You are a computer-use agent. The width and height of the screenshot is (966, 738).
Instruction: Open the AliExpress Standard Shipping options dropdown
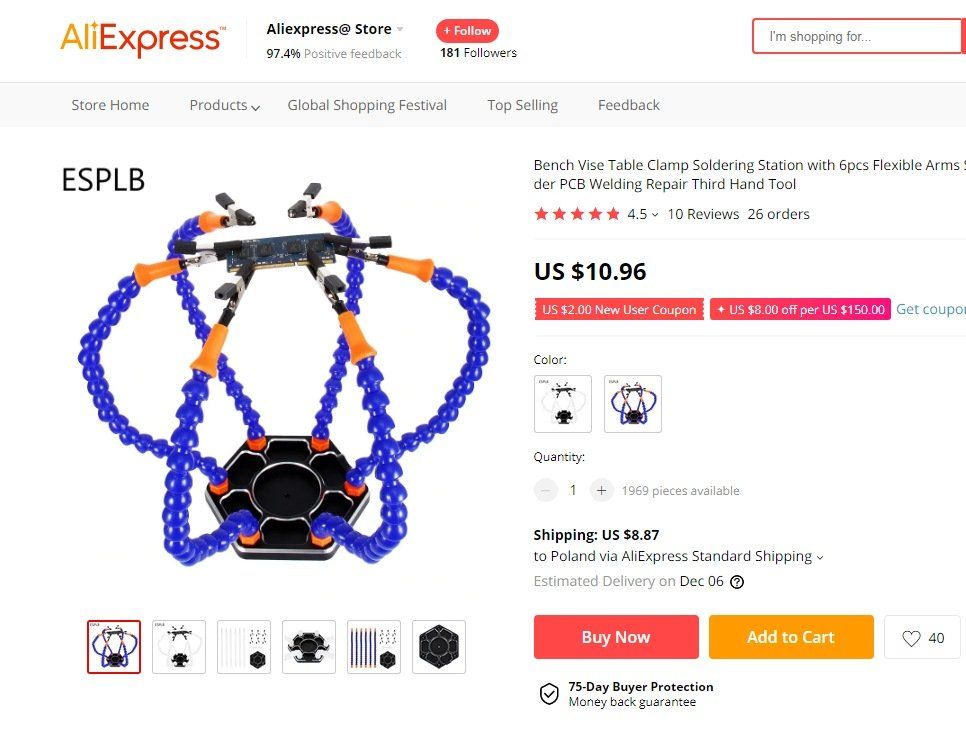(x=819, y=558)
